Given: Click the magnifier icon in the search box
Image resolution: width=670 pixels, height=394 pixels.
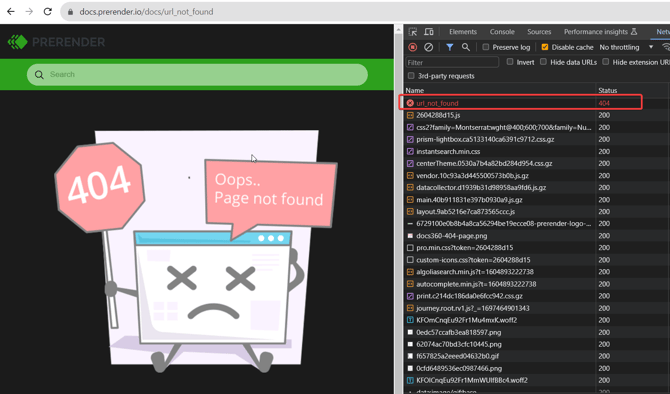Looking at the screenshot, I should [x=39, y=75].
